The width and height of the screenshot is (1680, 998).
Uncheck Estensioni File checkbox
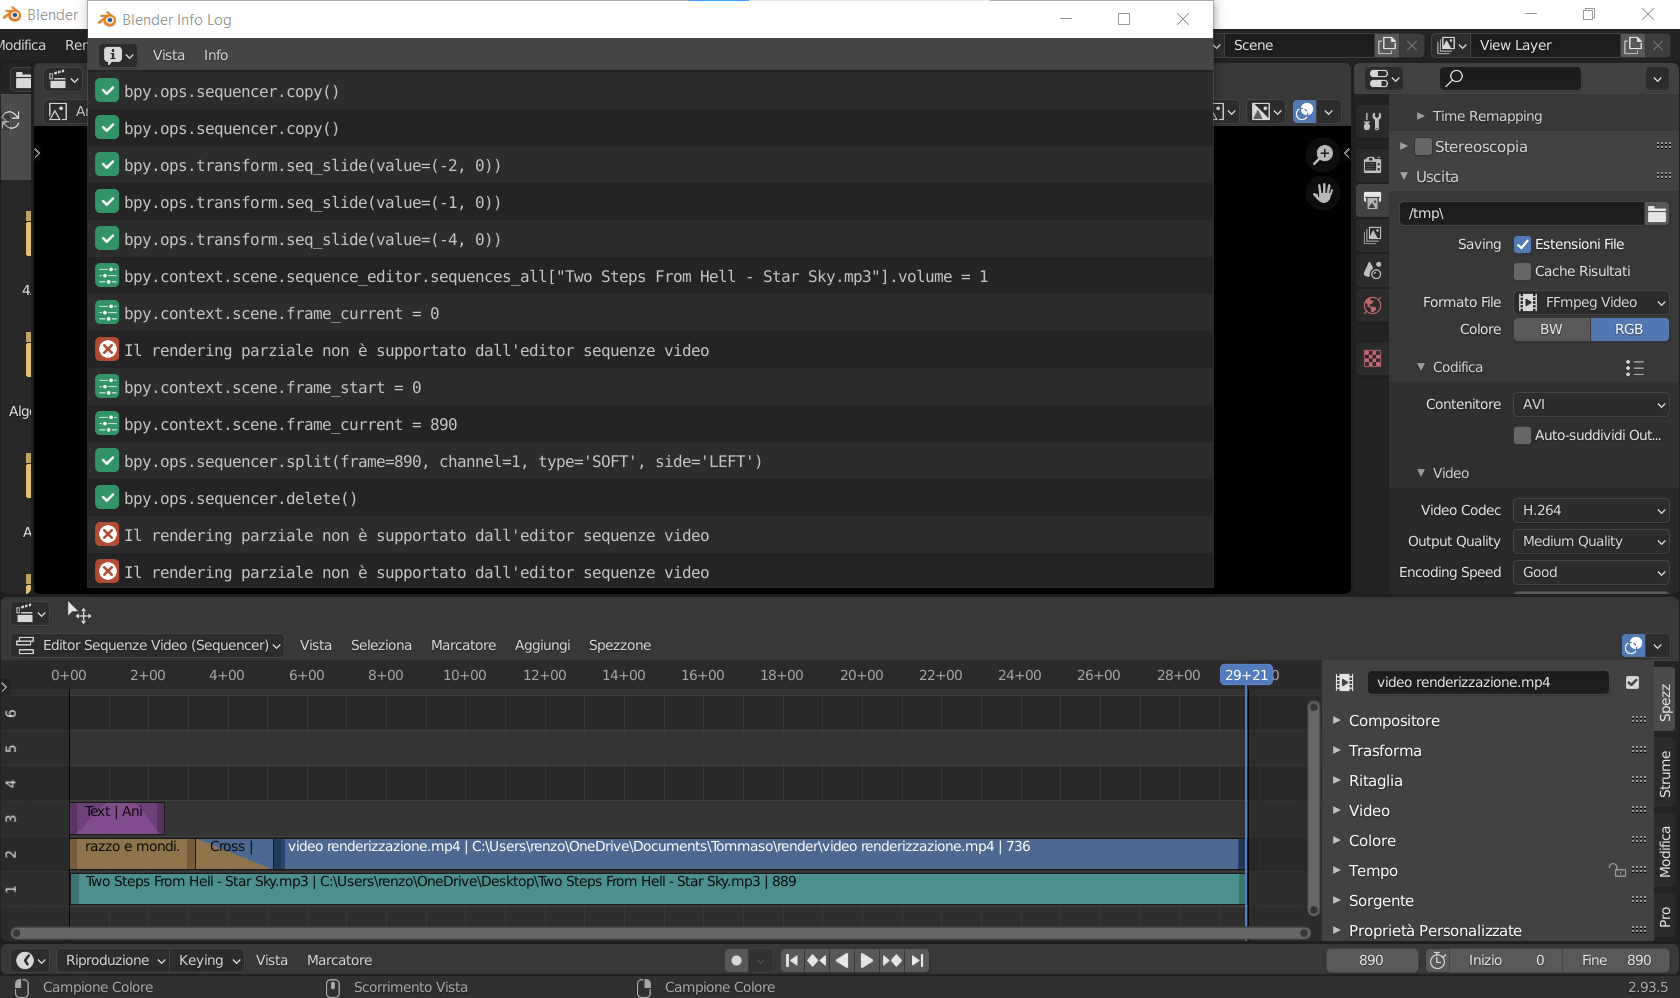(x=1522, y=244)
